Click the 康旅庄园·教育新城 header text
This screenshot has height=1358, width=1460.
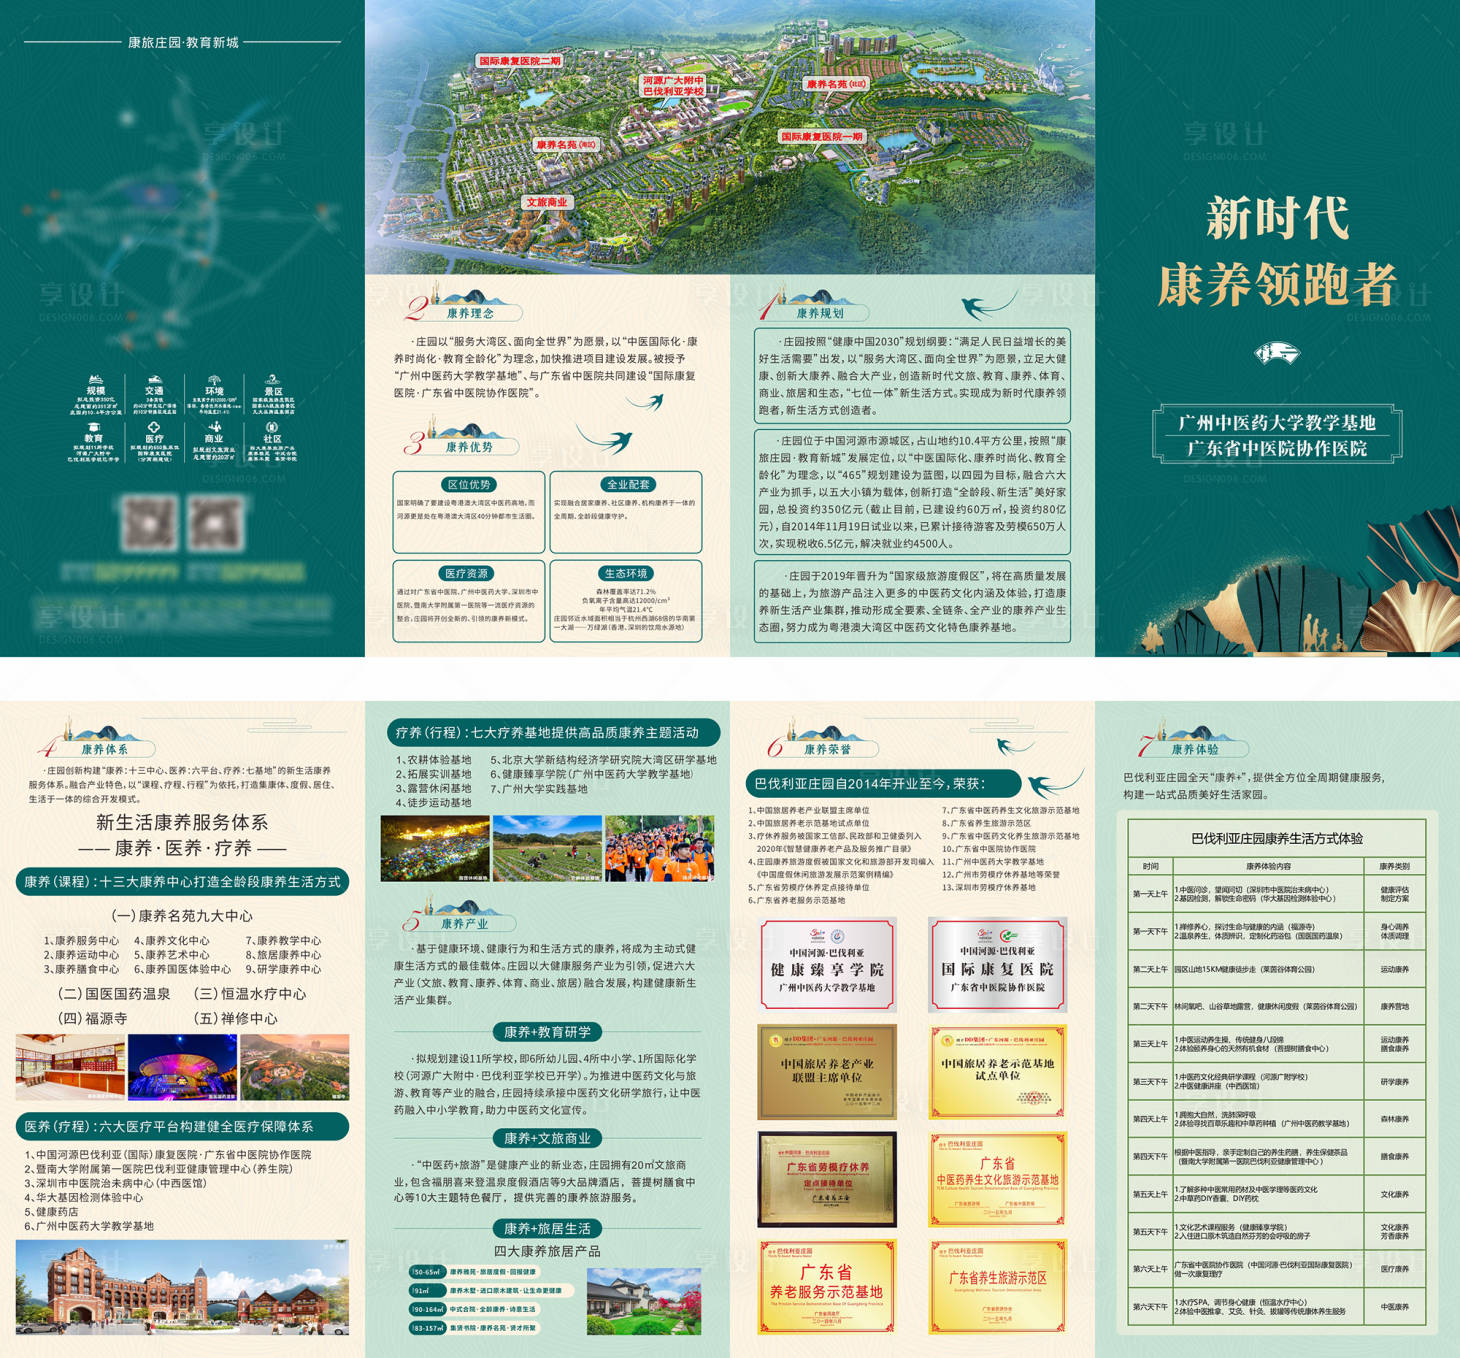183,42
